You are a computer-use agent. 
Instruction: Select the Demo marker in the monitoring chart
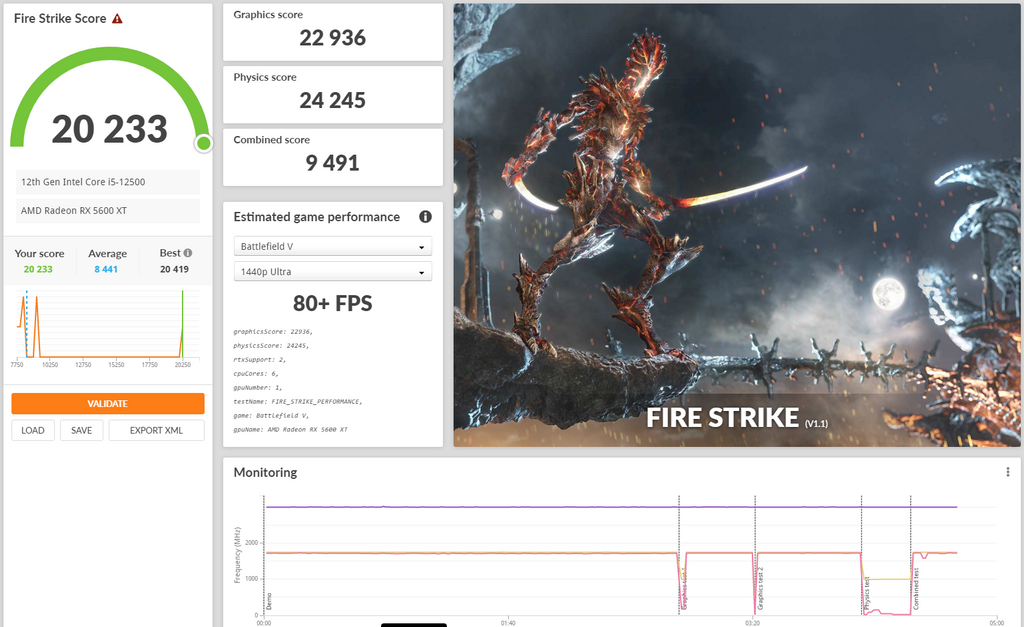point(268,601)
